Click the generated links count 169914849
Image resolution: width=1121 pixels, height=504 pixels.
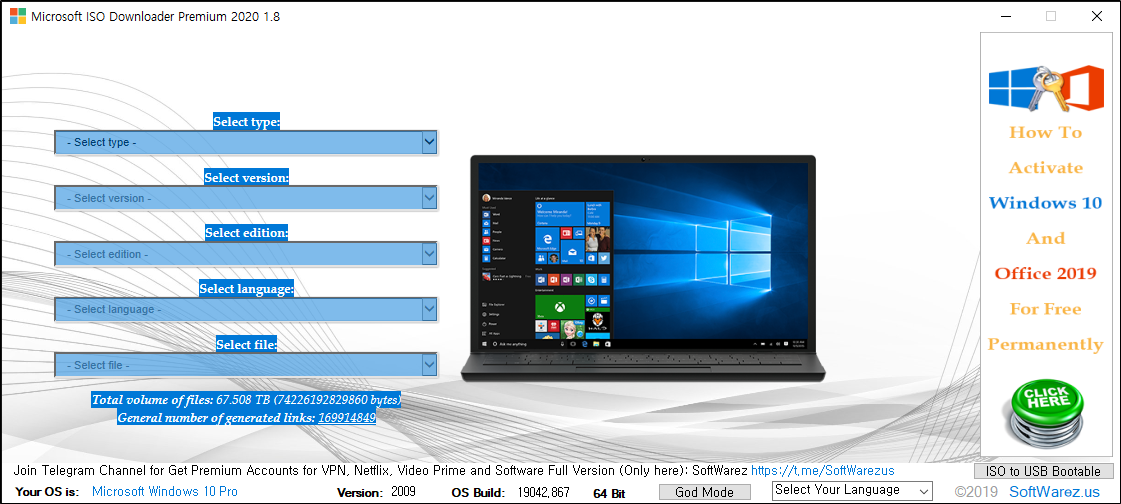coord(347,417)
